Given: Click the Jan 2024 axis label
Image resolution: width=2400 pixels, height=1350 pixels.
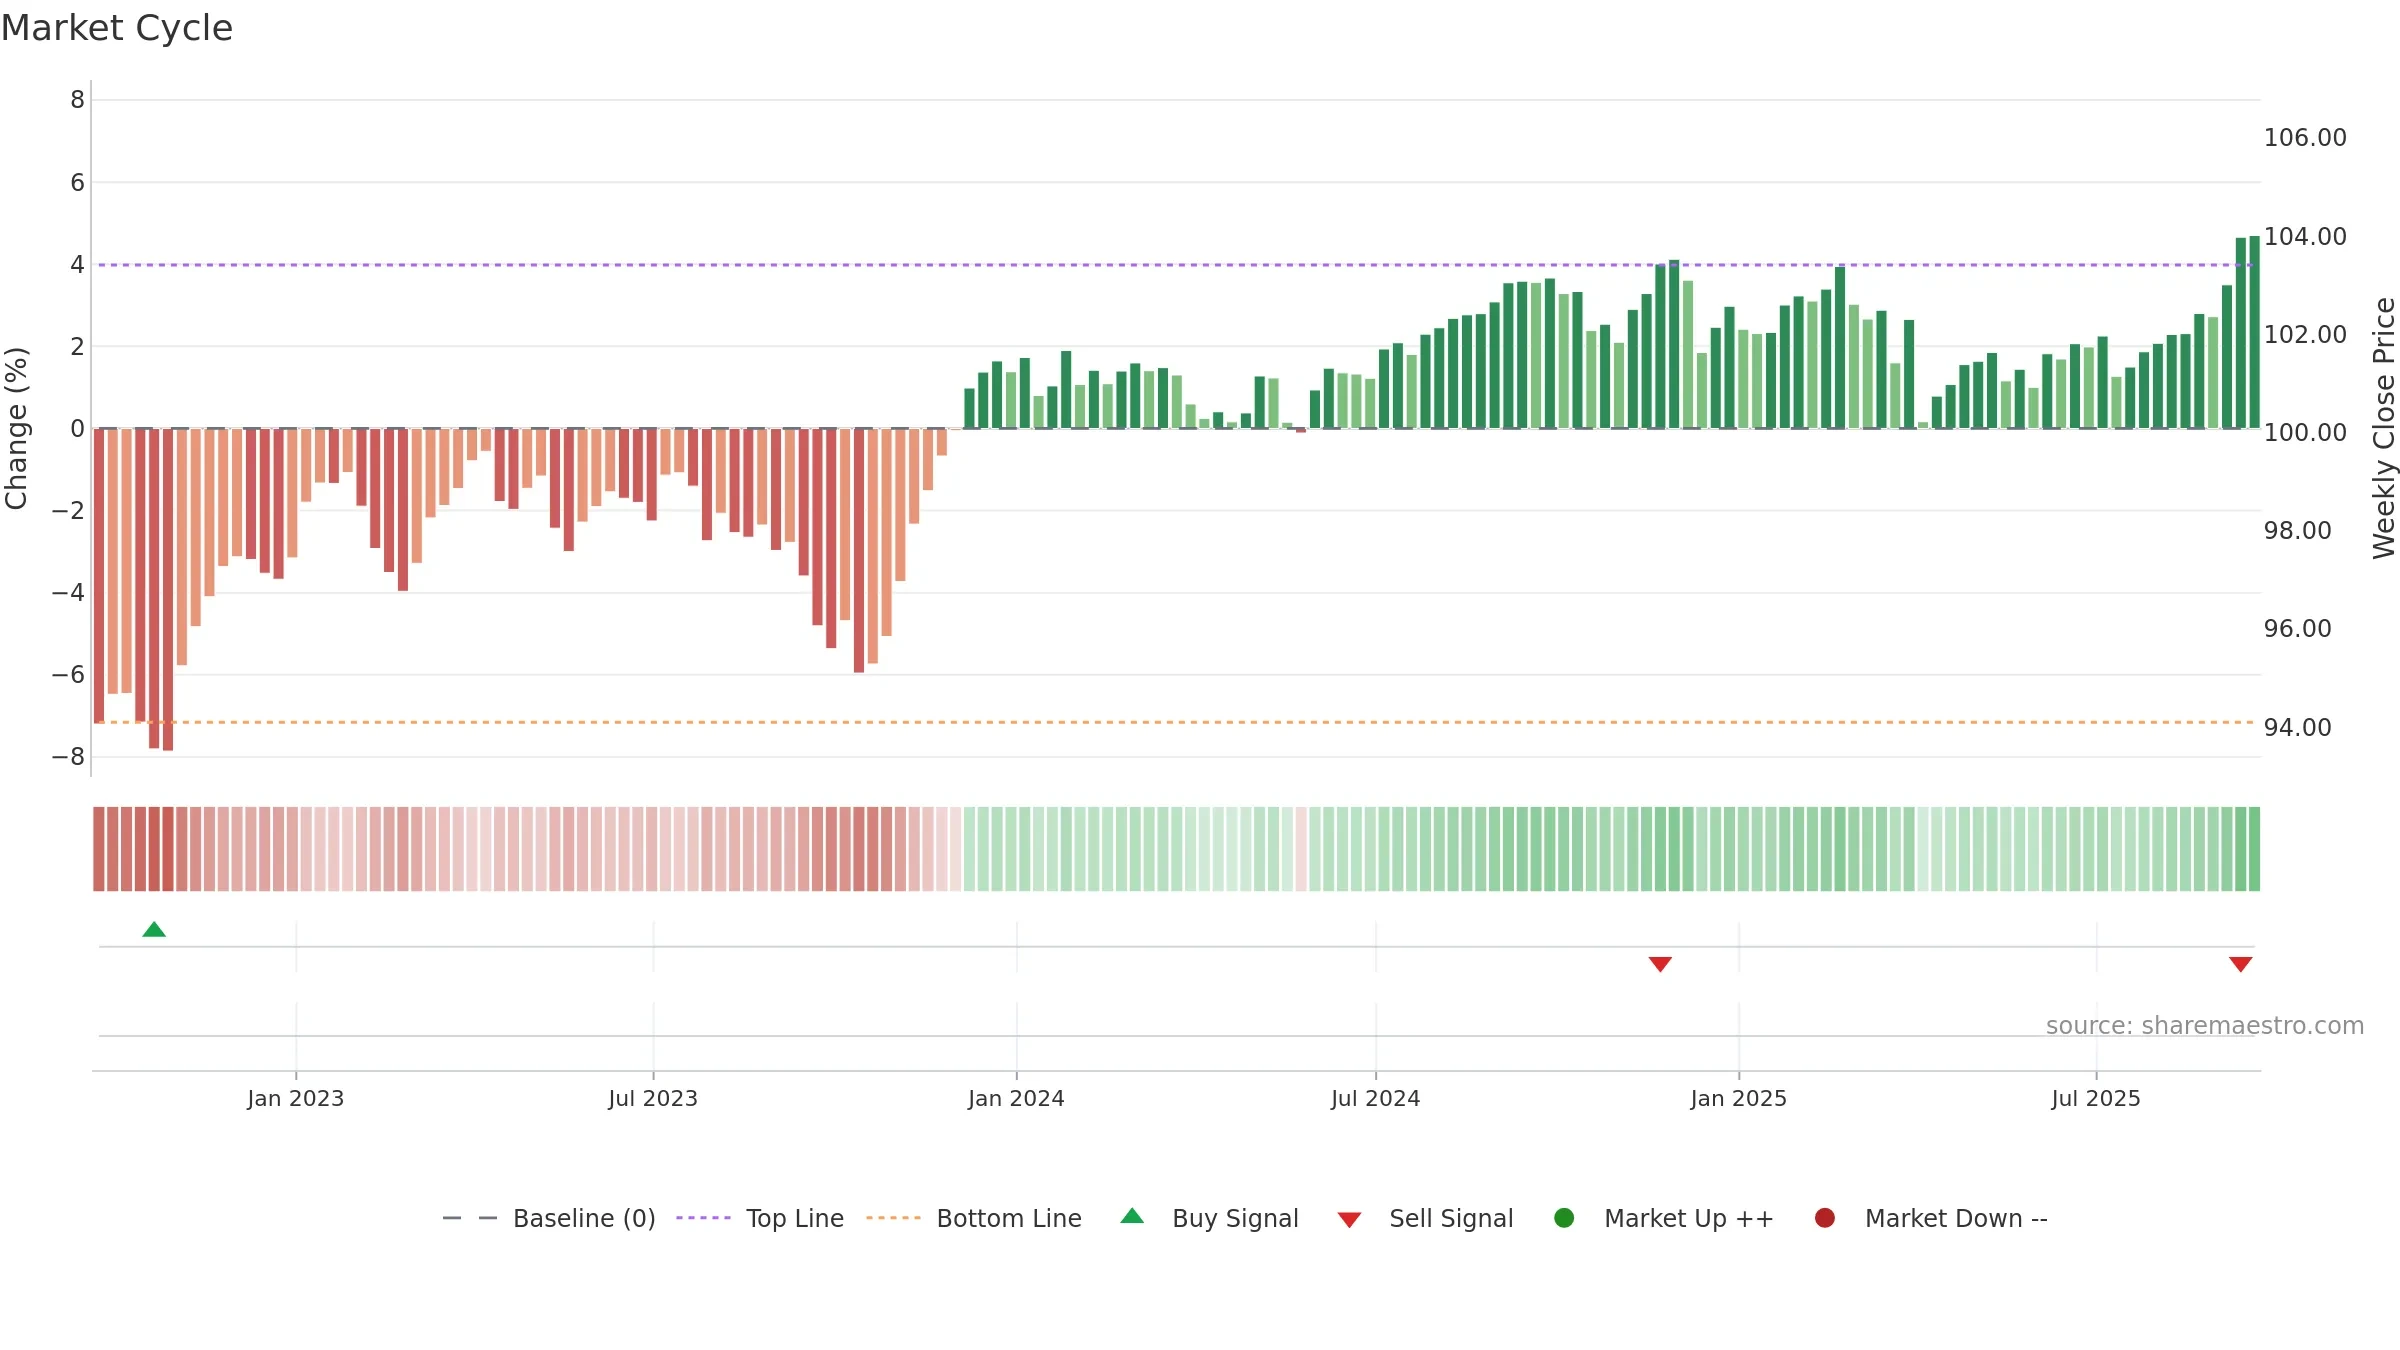Looking at the screenshot, I should tap(1016, 1099).
